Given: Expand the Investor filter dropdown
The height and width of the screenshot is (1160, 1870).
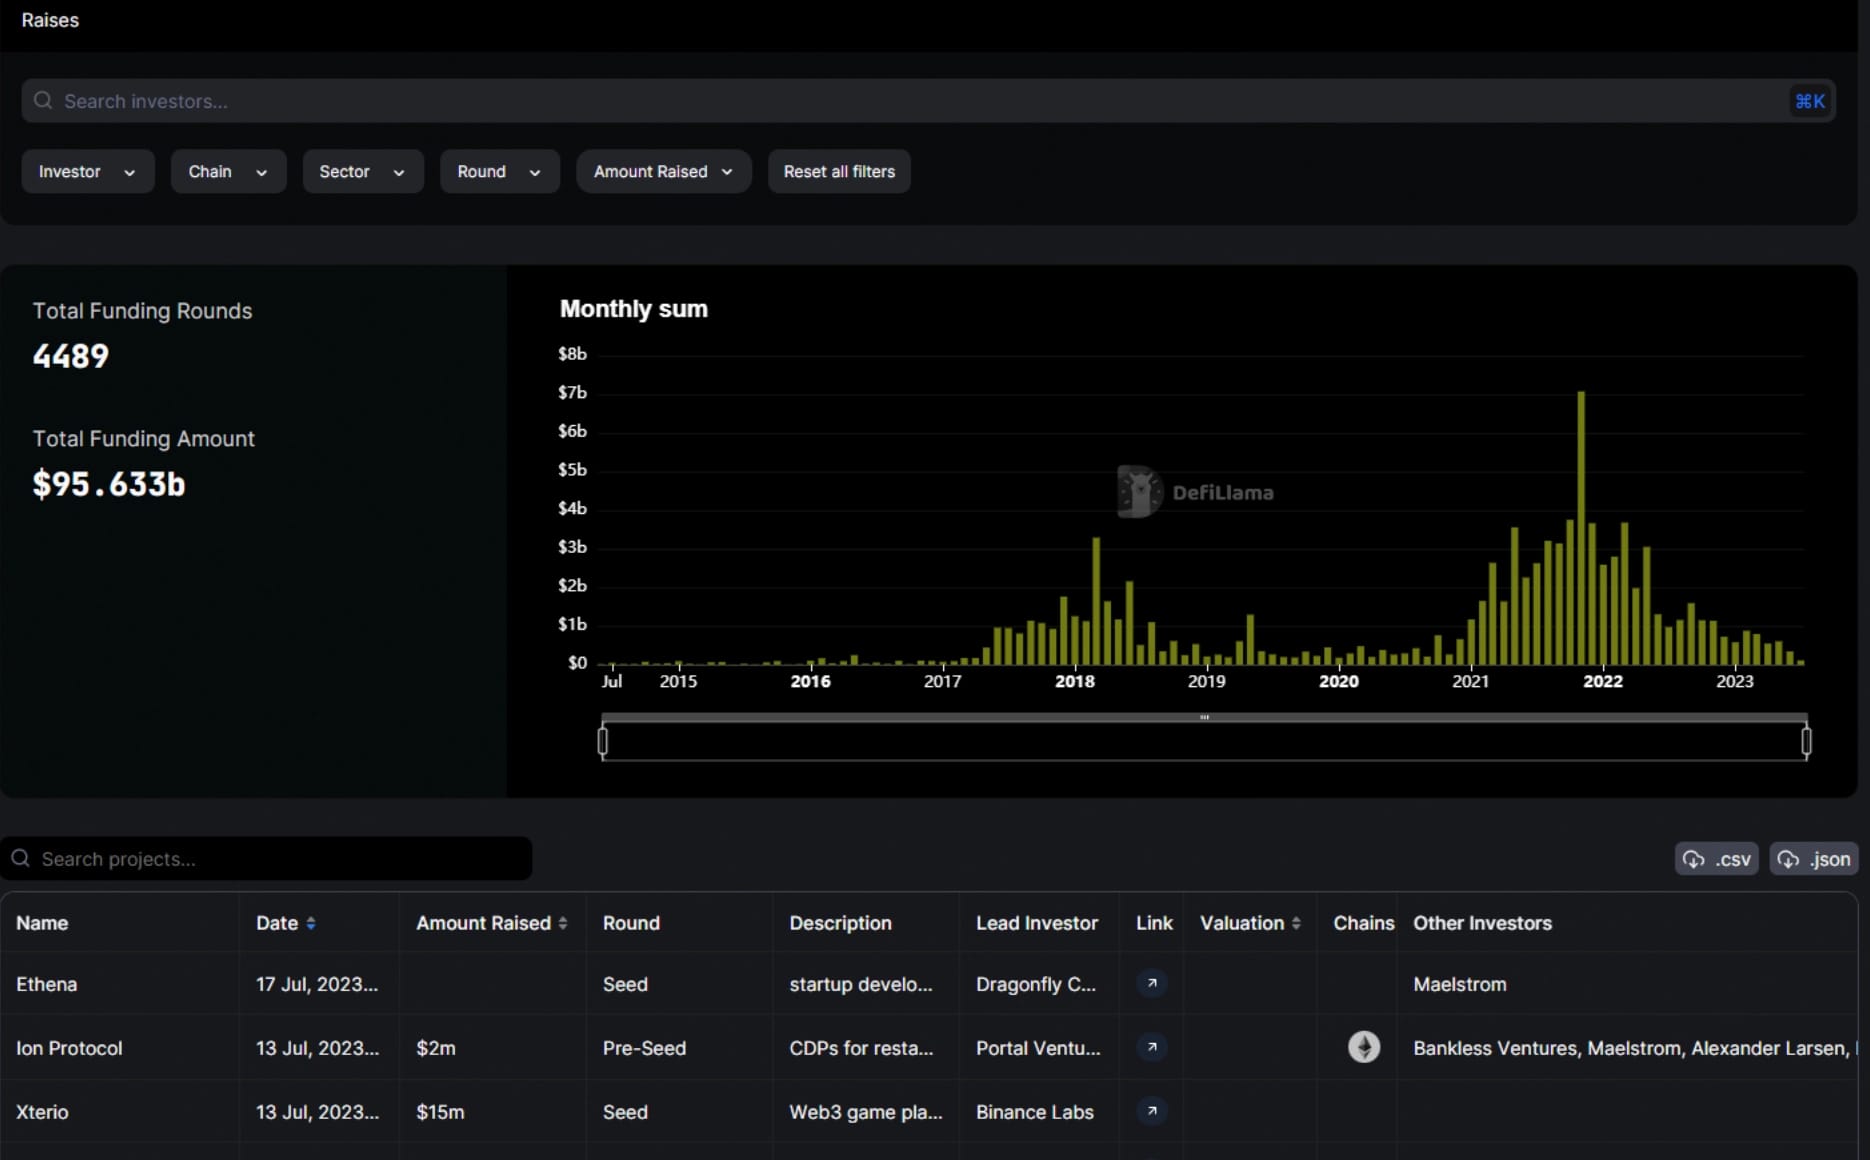Looking at the screenshot, I should click(x=87, y=171).
